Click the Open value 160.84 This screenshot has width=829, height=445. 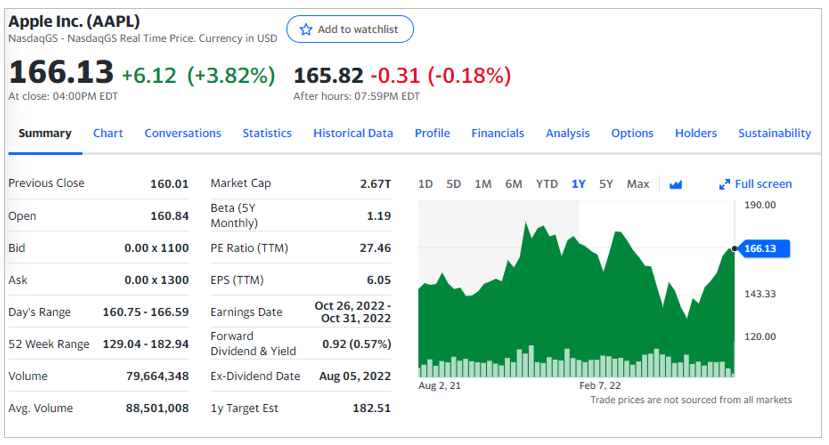(169, 216)
